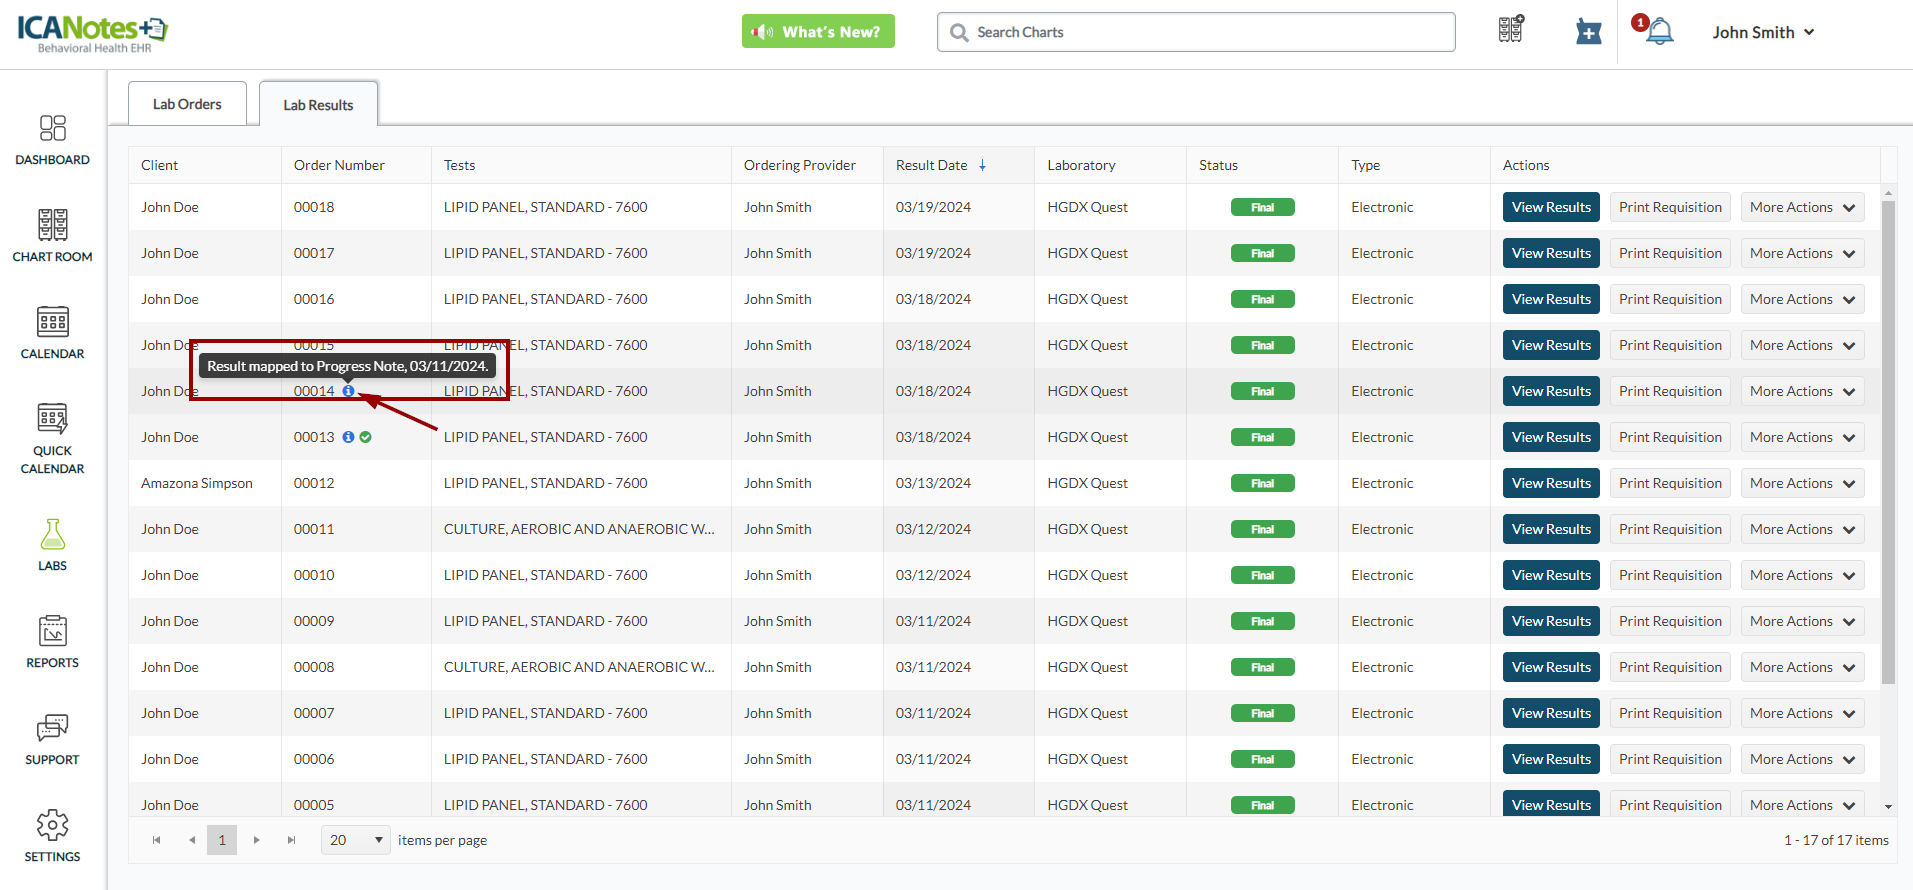Screen dimensions: 1913x890
Task: Click the What's New button
Action: pyautogui.click(x=818, y=32)
